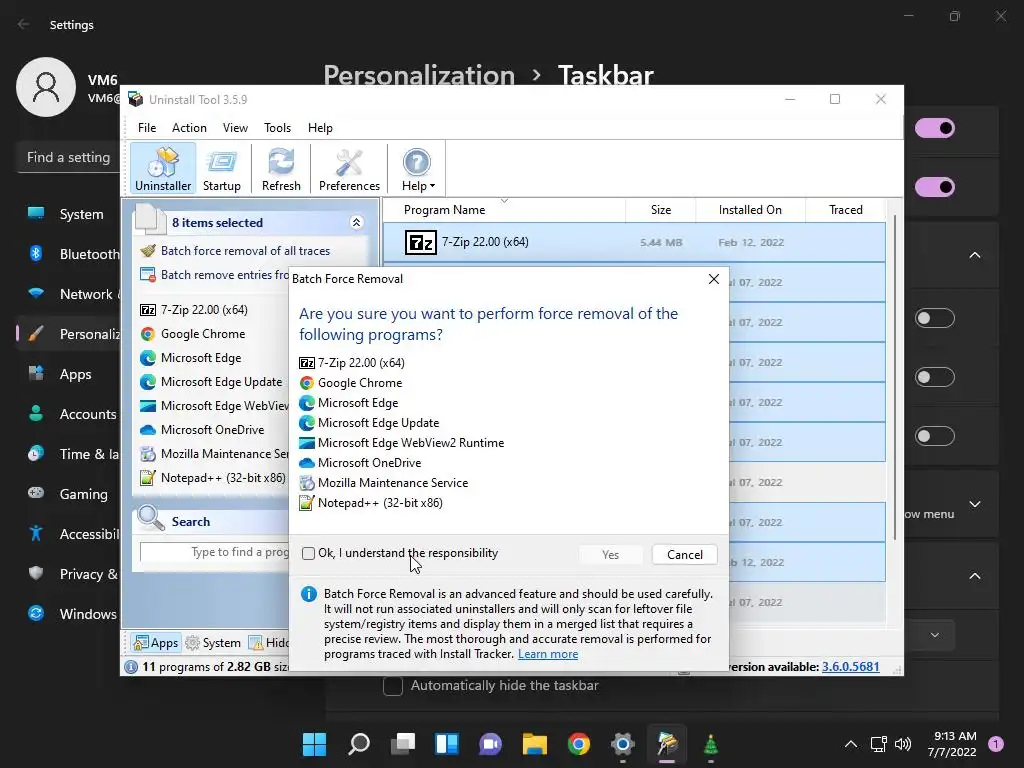Open version 3.6.0.5681 update link
Viewport: 1024px width, 768px height.
(850, 667)
